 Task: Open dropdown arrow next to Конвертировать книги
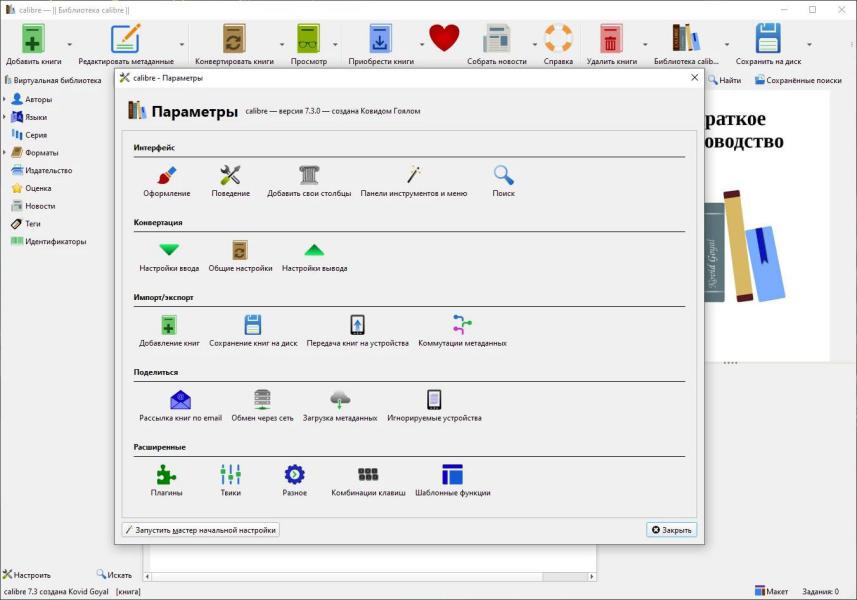coord(282,44)
